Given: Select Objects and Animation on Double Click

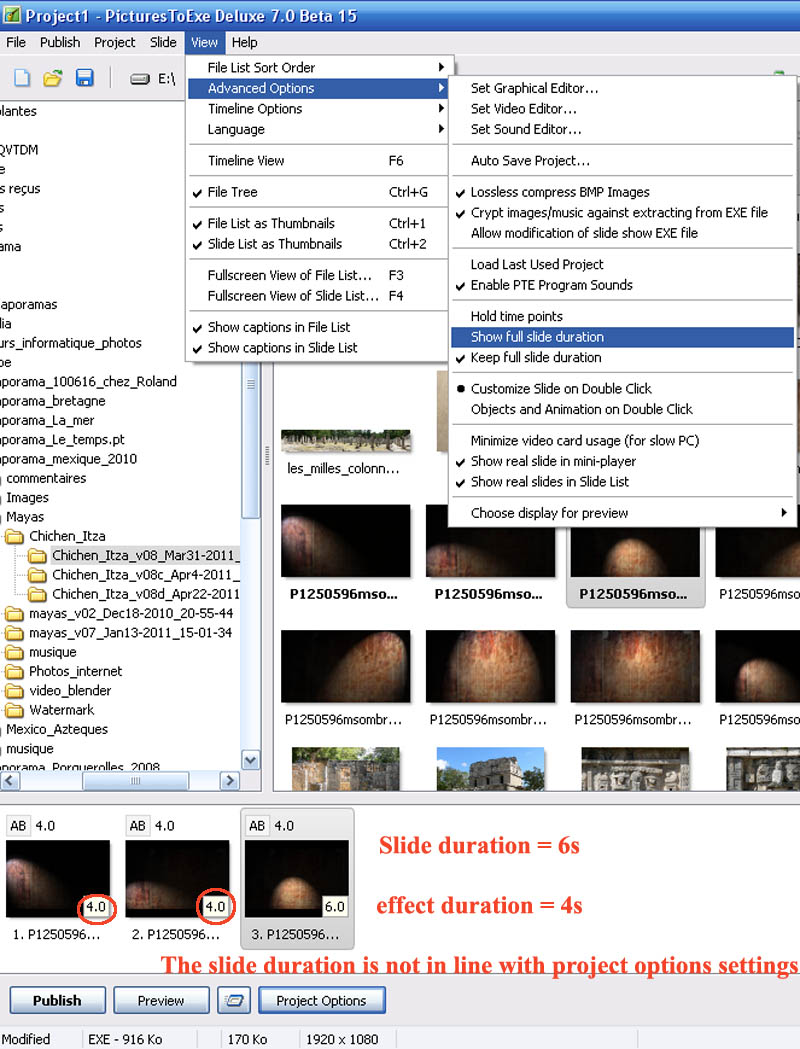Looking at the screenshot, I should (x=581, y=409).
